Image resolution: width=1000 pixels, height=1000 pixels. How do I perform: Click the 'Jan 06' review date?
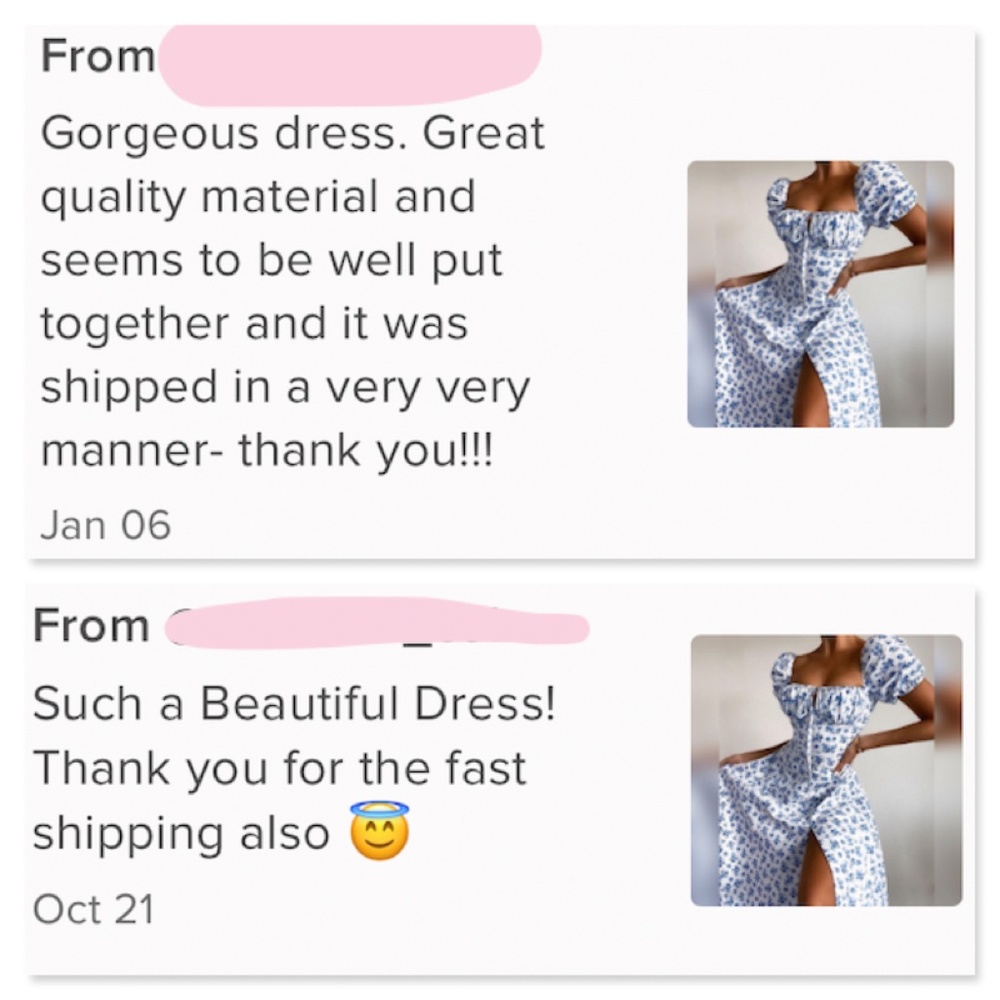pyautogui.click(x=105, y=525)
